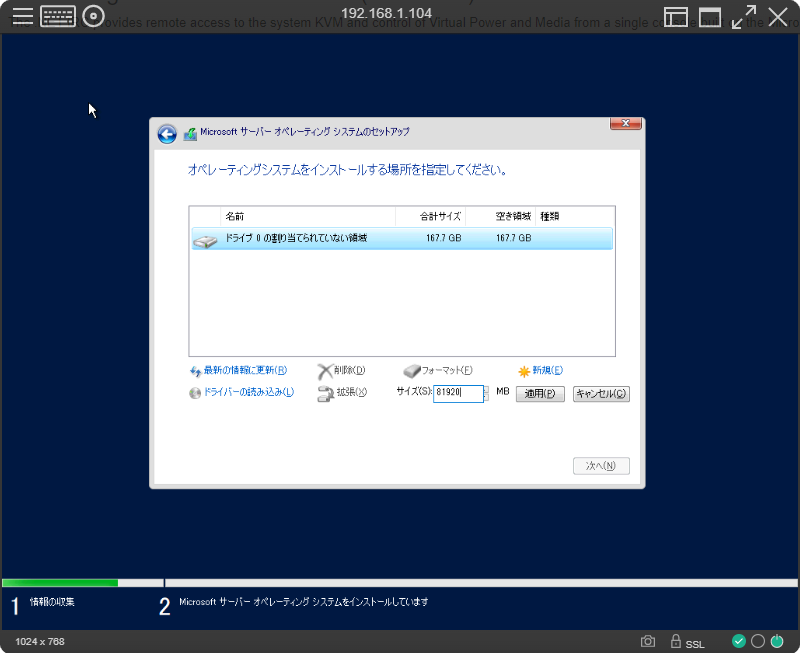Viewport: 800px width, 653px height.
Task: Click the screenshot camera icon in status bar
Action: [648, 641]
